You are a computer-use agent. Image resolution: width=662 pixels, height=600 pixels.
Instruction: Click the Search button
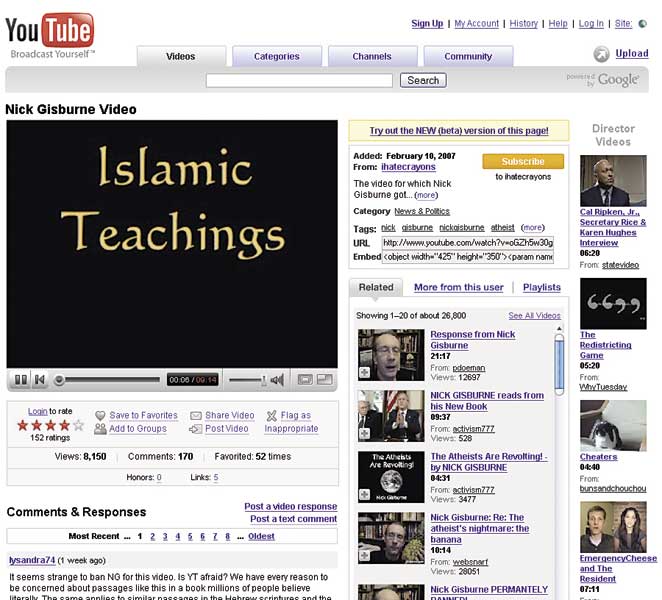tap(423, 80)
